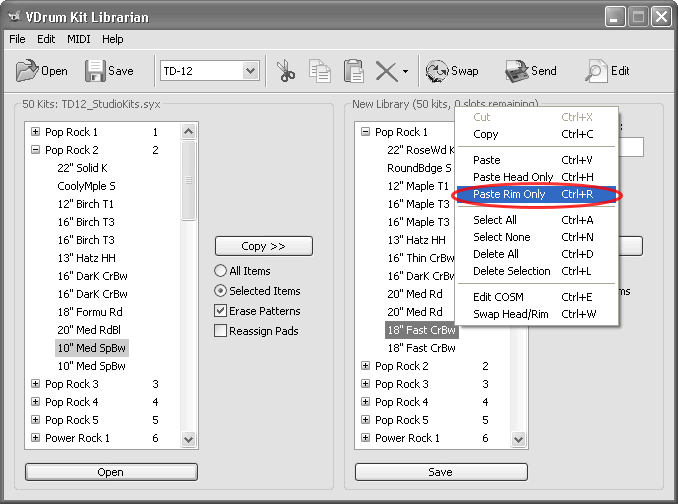Select the All Items radio button
Image resolution: width=678 pixels, height=504 pixels.
pos(221,271)
